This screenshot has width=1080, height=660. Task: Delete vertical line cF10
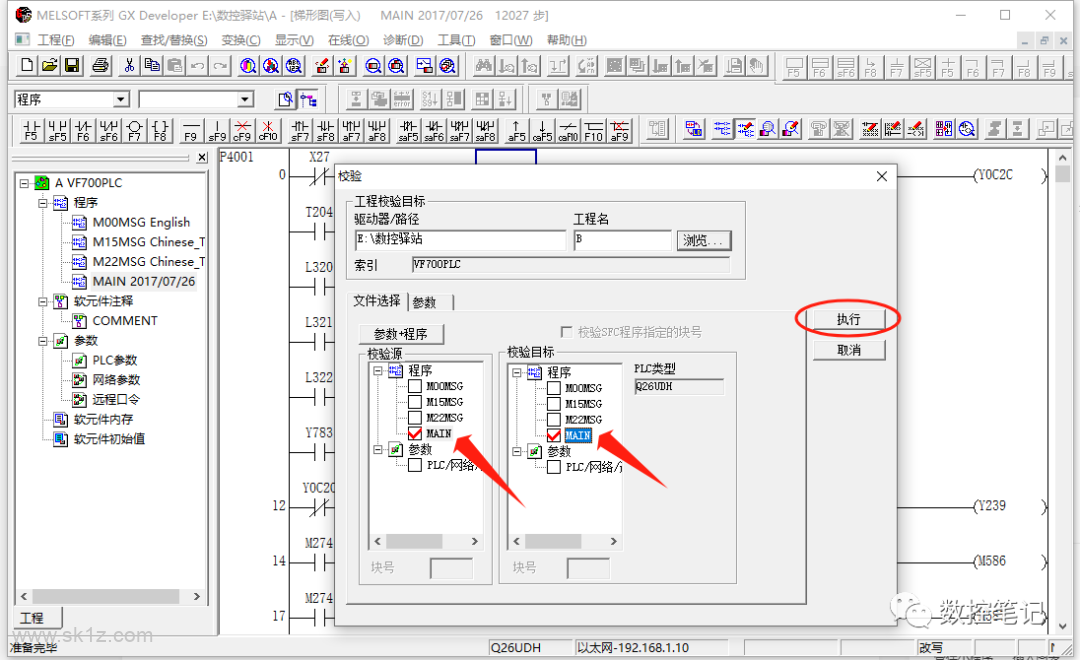(268, 130)
